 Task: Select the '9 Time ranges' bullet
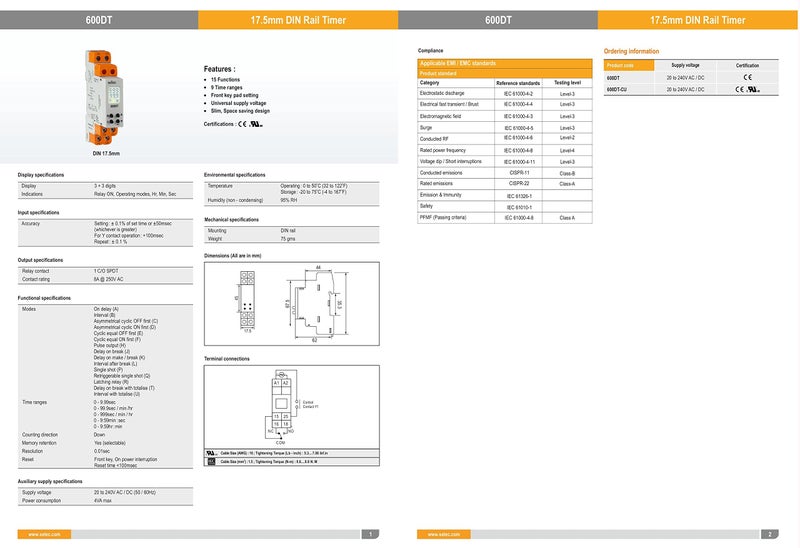click(x=227, y=87)
